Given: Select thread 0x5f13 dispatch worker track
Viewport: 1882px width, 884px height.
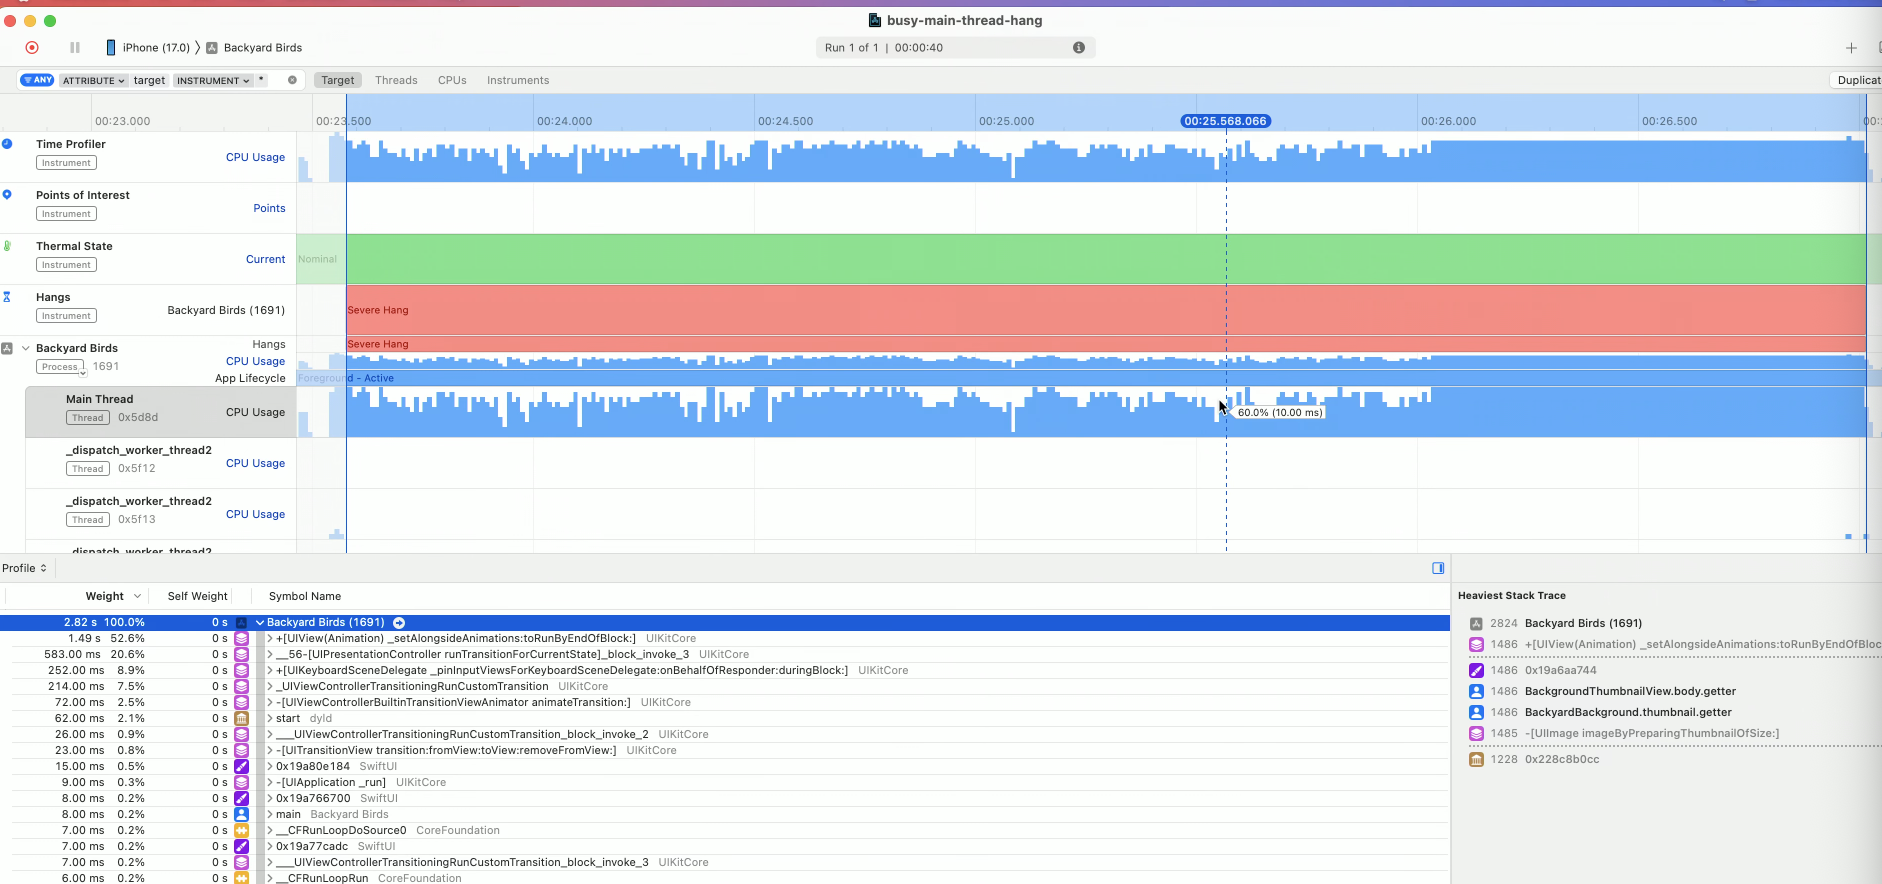Looking at the screenshot, I should [x=161, y=513].
